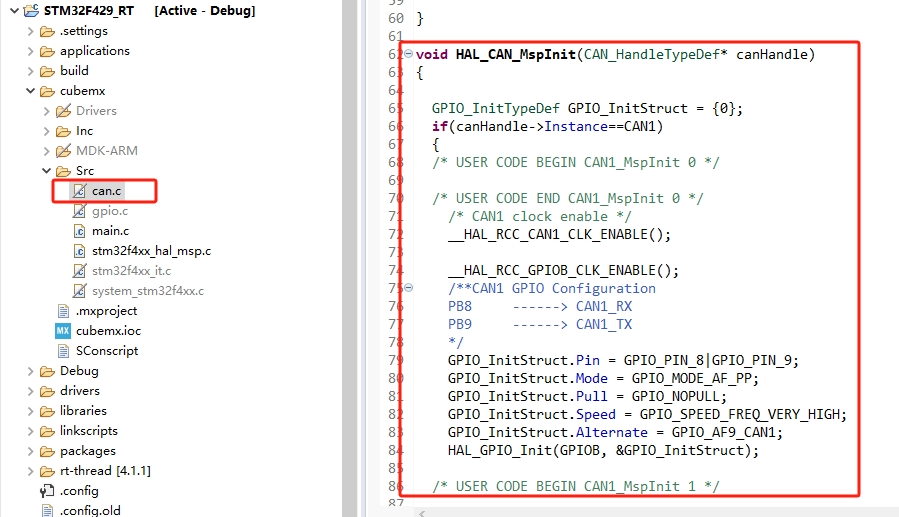Click the excluded MDK-ARM folder icon

63,151
